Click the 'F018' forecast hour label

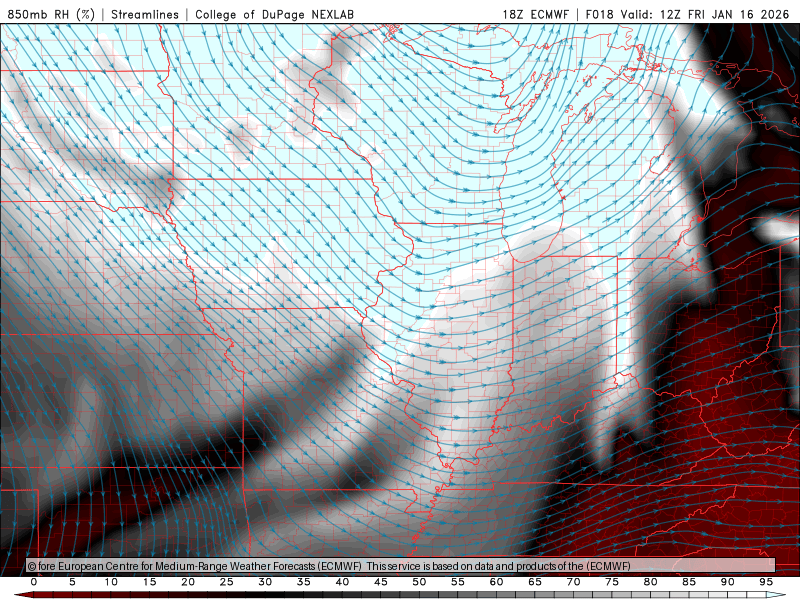599,14
